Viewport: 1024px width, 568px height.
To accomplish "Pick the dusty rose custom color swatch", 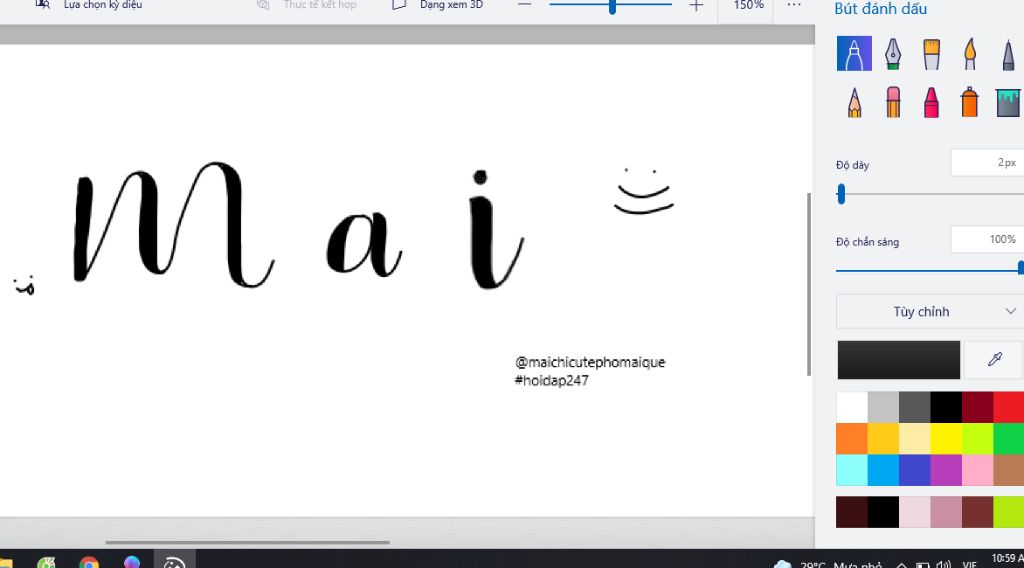I will pyautogui.click(x=946, y=512).
